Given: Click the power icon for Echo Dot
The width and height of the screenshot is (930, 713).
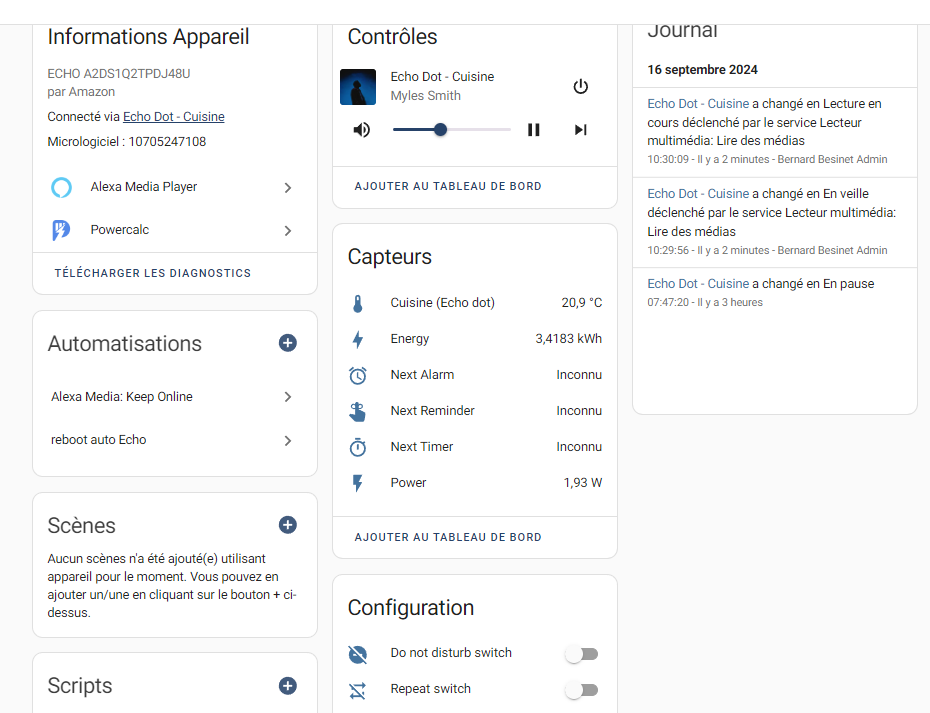Looking at the screenshot, I should tap(581, 87).
